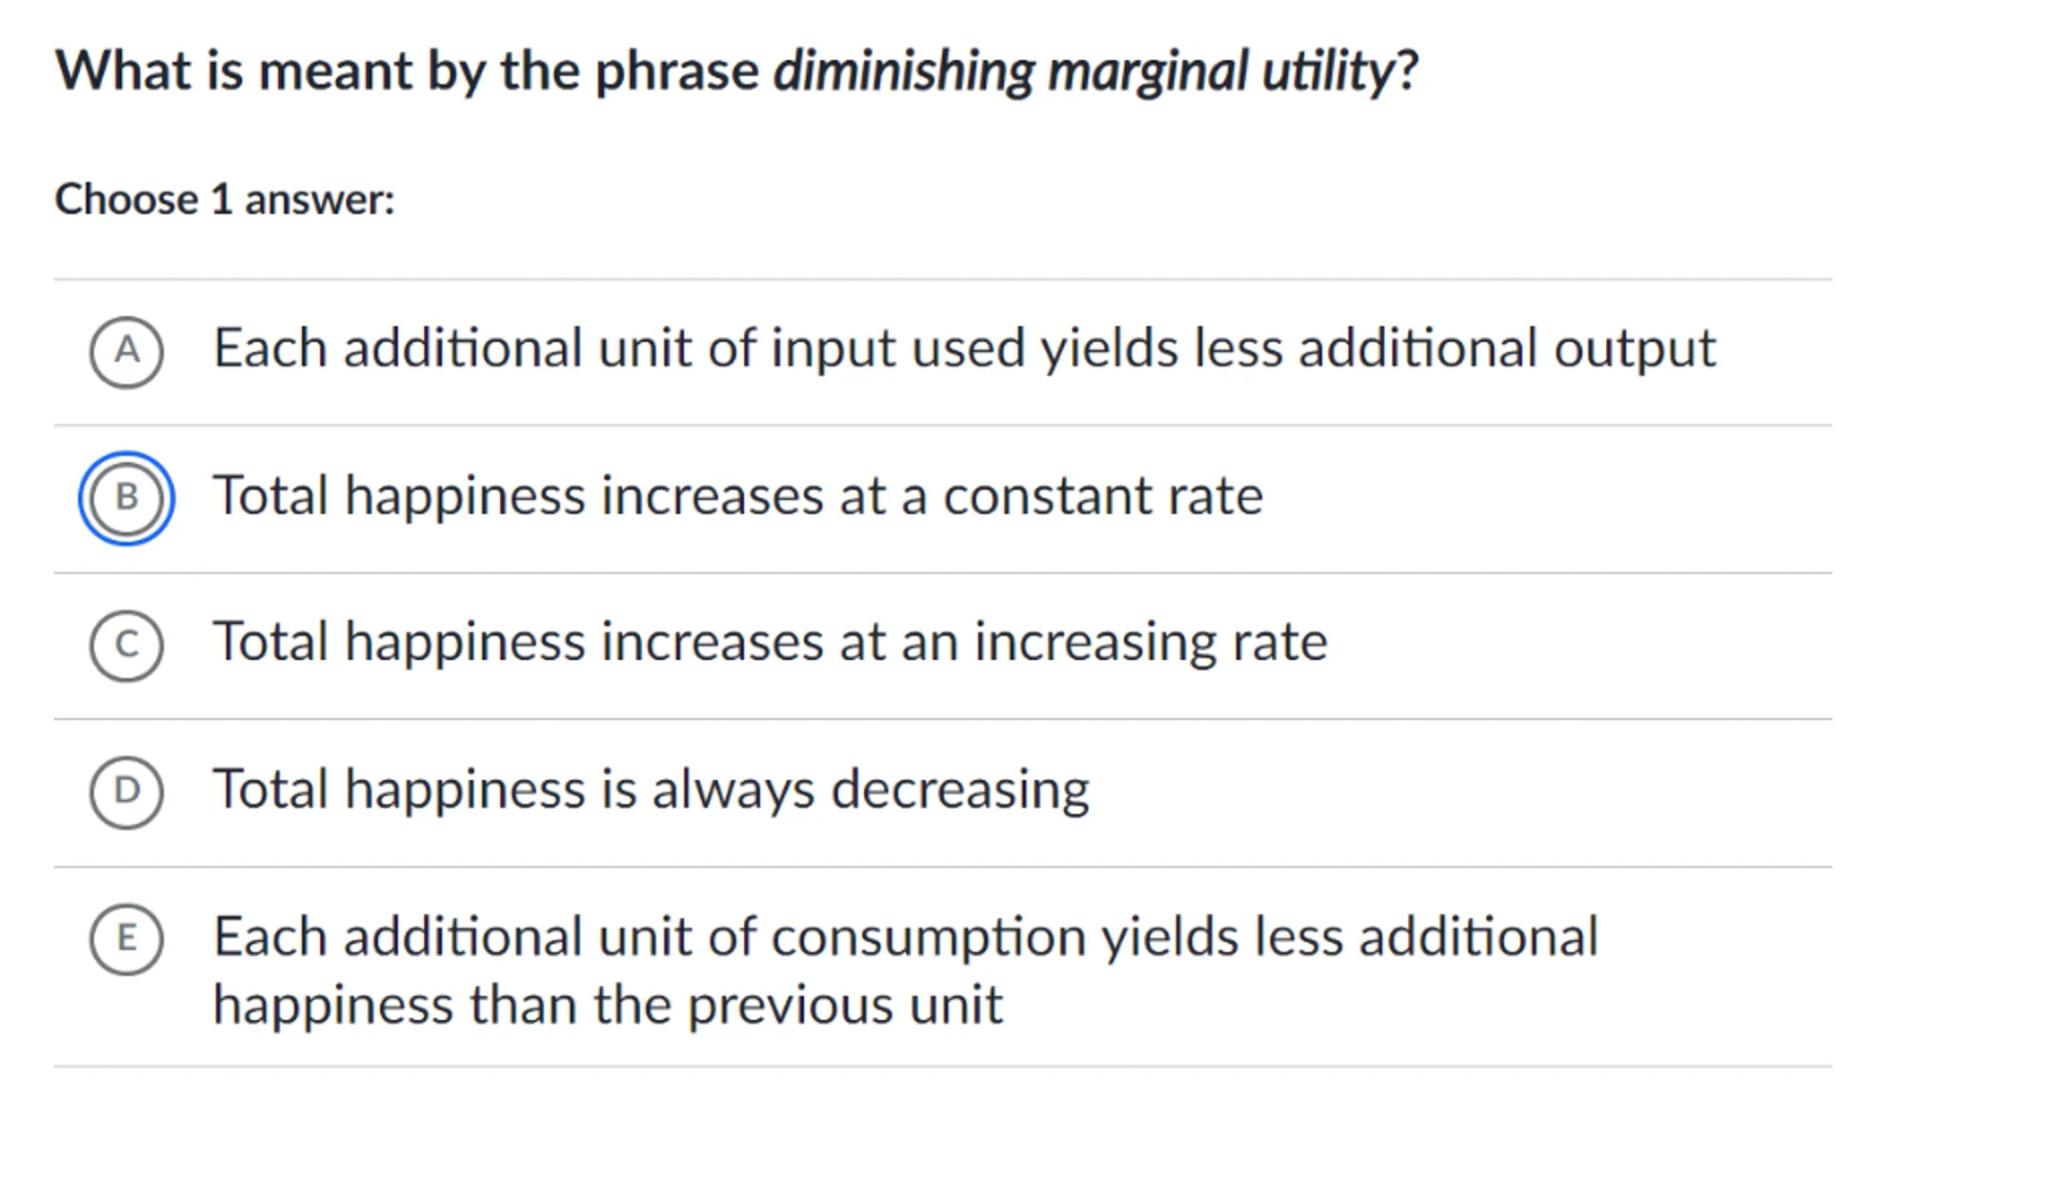Choose "Total happiness increases at an increasing rate"
Viewport: 2048px width, 1200px height.
(769, 642)
